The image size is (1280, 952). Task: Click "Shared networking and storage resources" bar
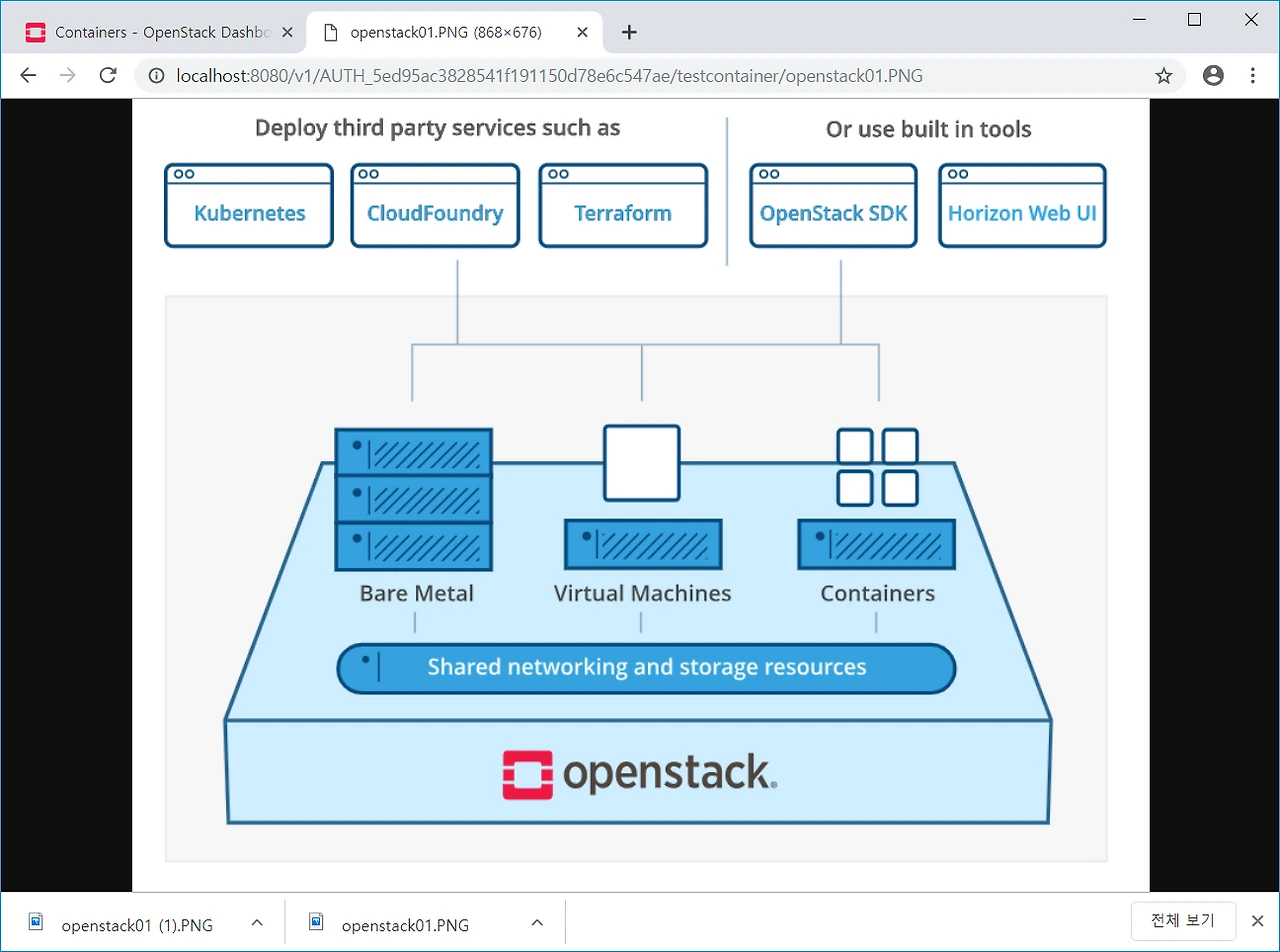click(646, 668)
